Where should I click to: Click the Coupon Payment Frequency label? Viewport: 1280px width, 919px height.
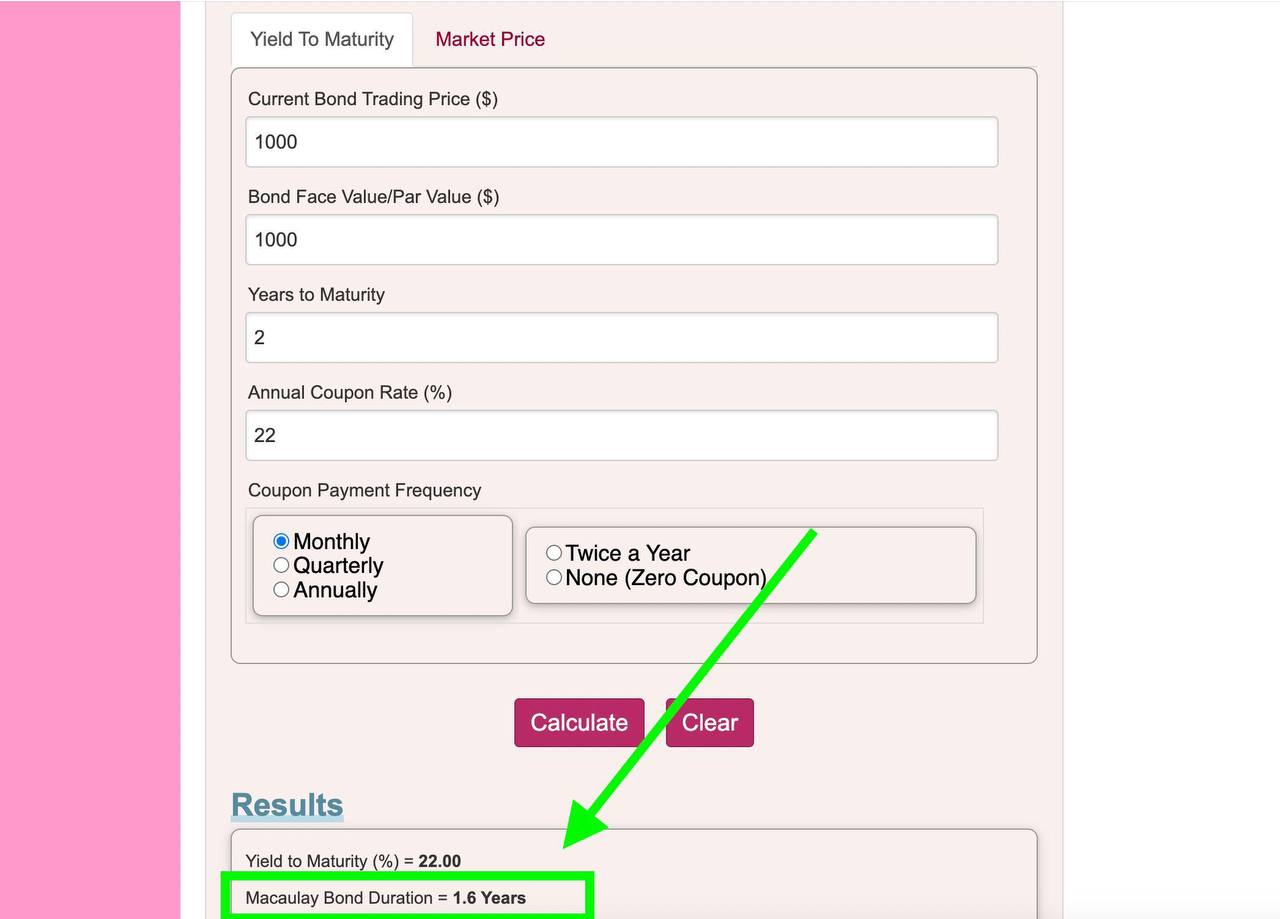[364, 490]
